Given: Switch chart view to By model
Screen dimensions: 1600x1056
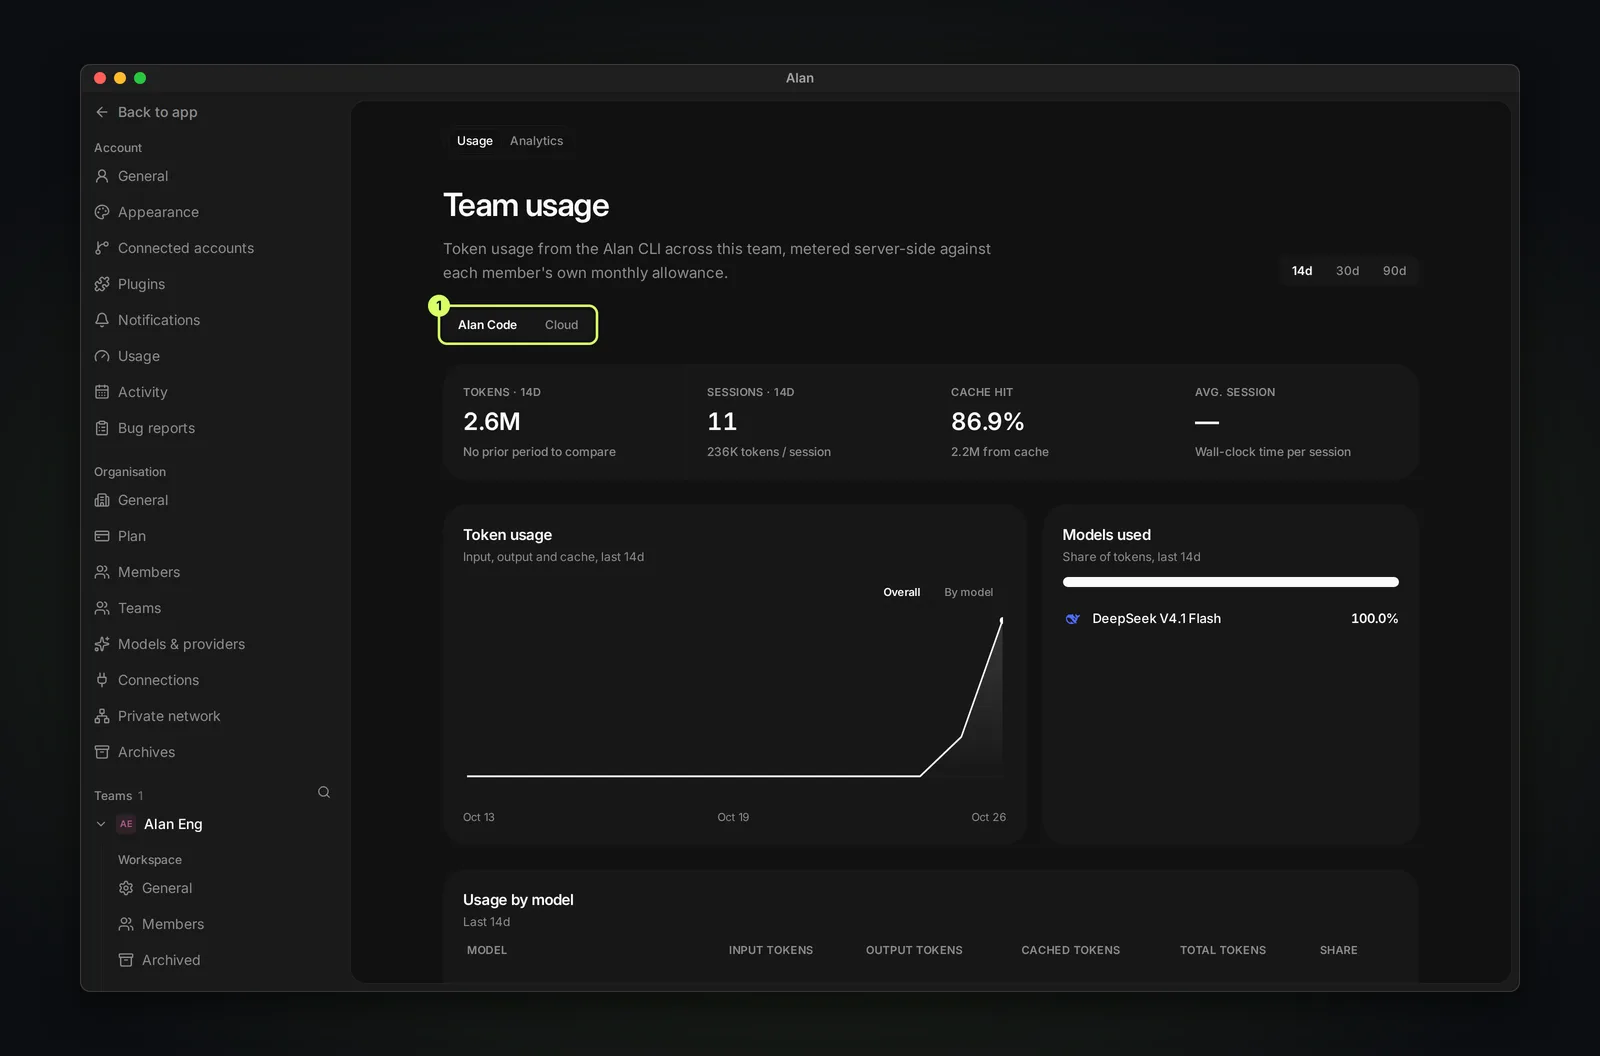Looking at the screenshot, I should [968, 592].
